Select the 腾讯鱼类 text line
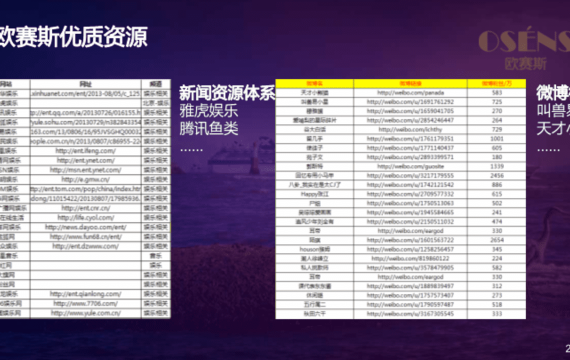 [209, 128]
